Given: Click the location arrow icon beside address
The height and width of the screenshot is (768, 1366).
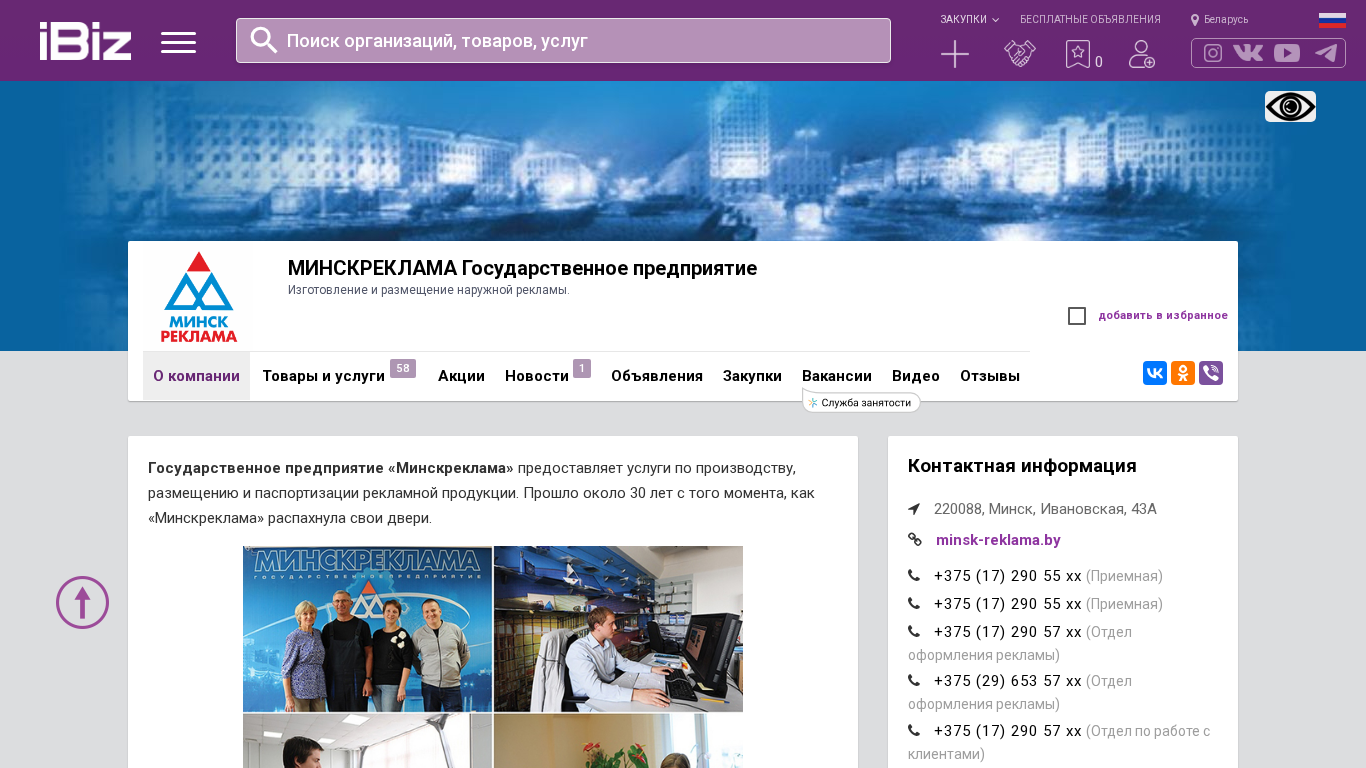Looking at the screenshot, I should coord(914,509).
